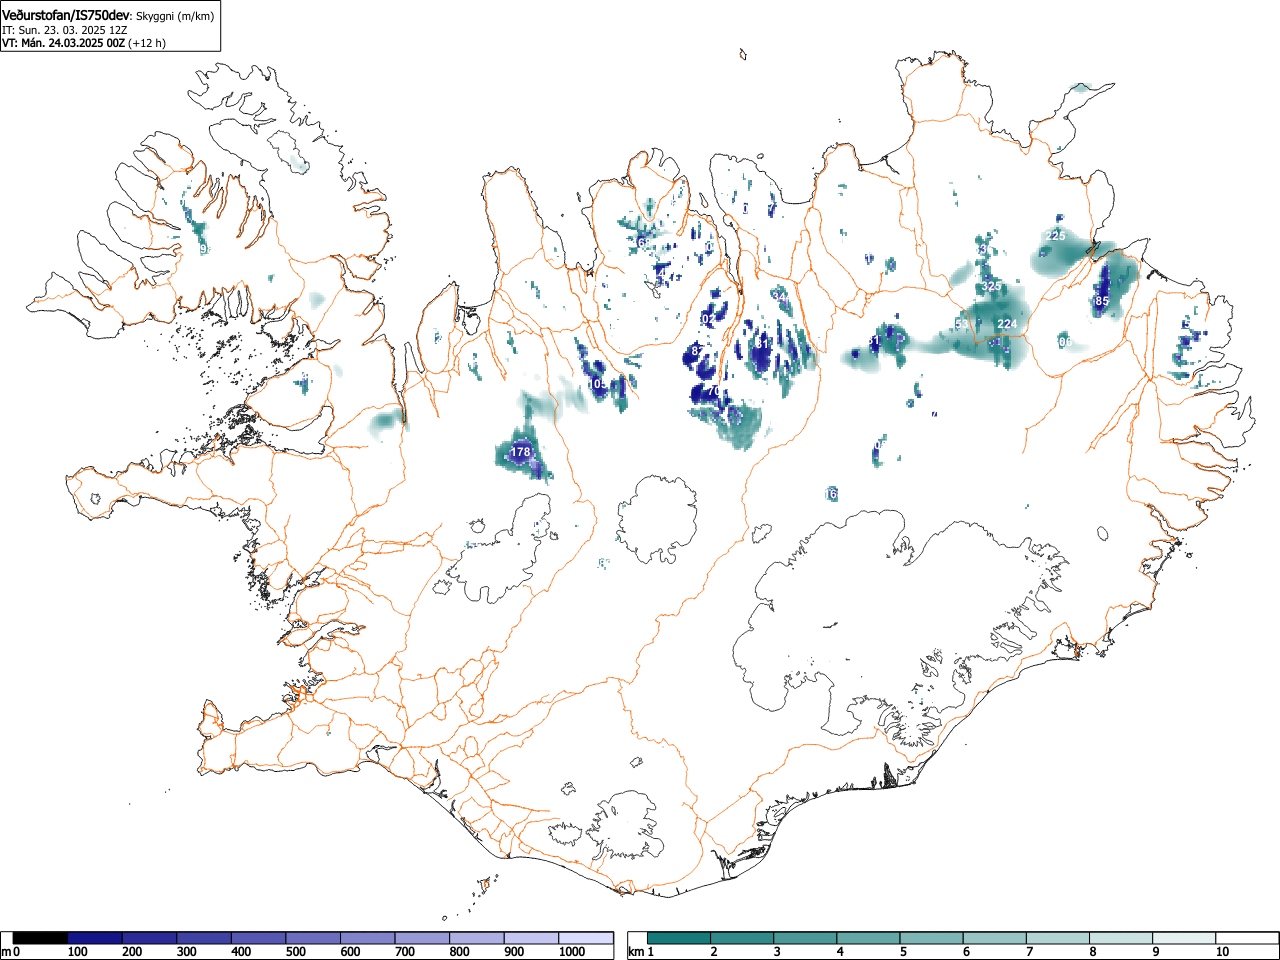Screen dimensions: 1280x960
Task: Click the 'm' unit label of left legend
Action: 6,952
